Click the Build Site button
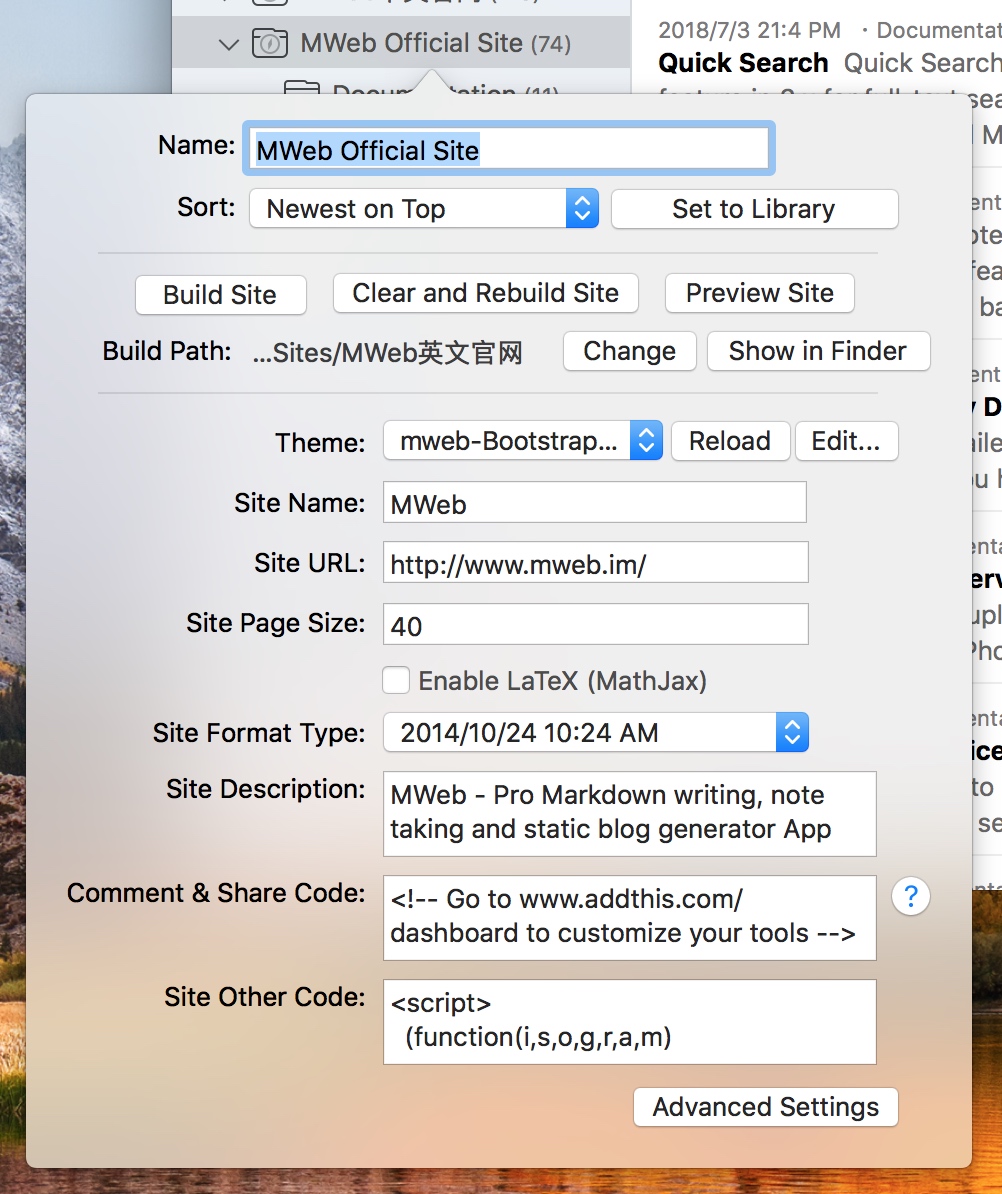The height and width of the screenshot is (1194, 1002). pos(220,295)
